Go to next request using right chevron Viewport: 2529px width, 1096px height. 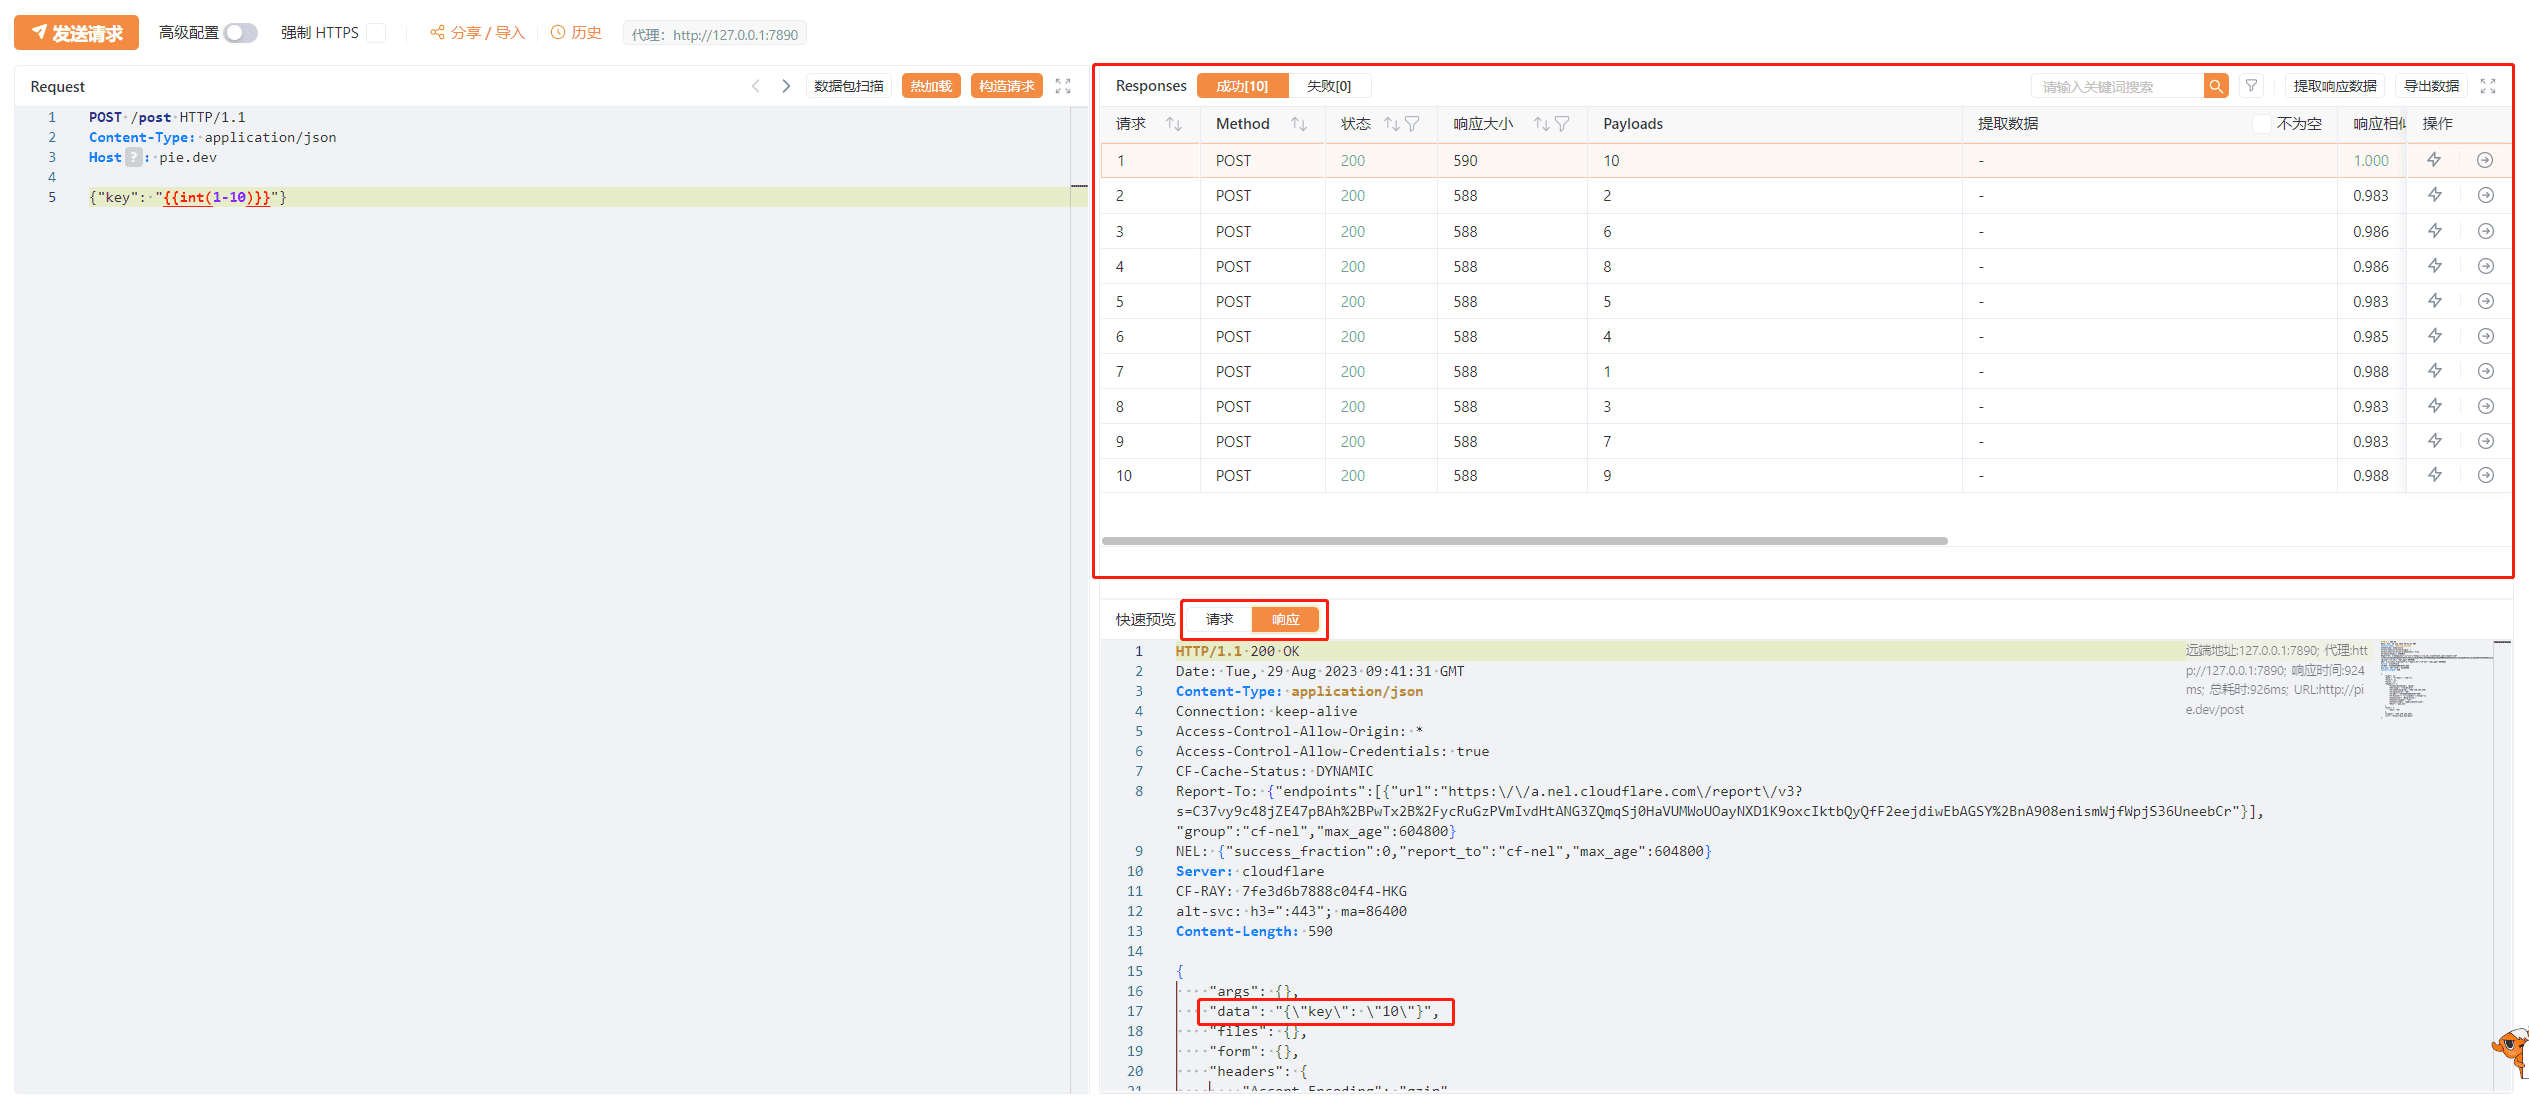786,86
